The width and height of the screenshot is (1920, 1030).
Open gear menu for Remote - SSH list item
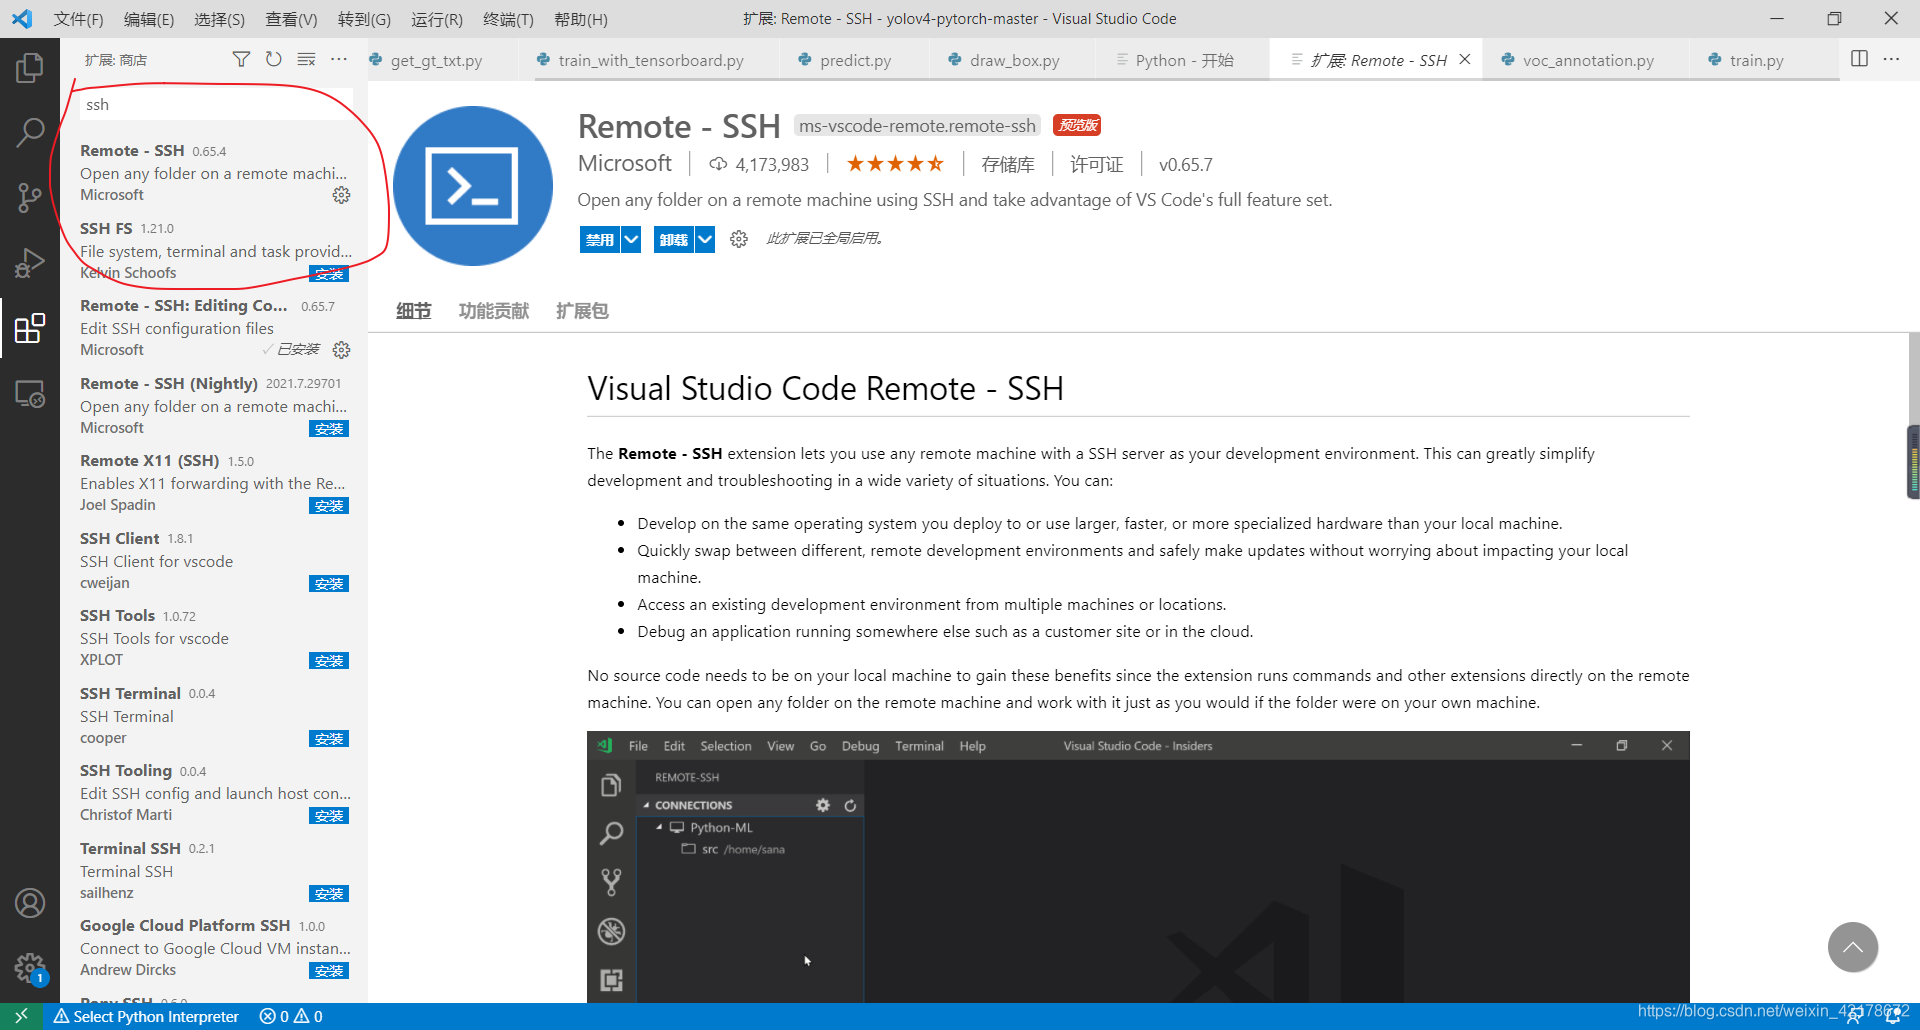pos(341,195)
